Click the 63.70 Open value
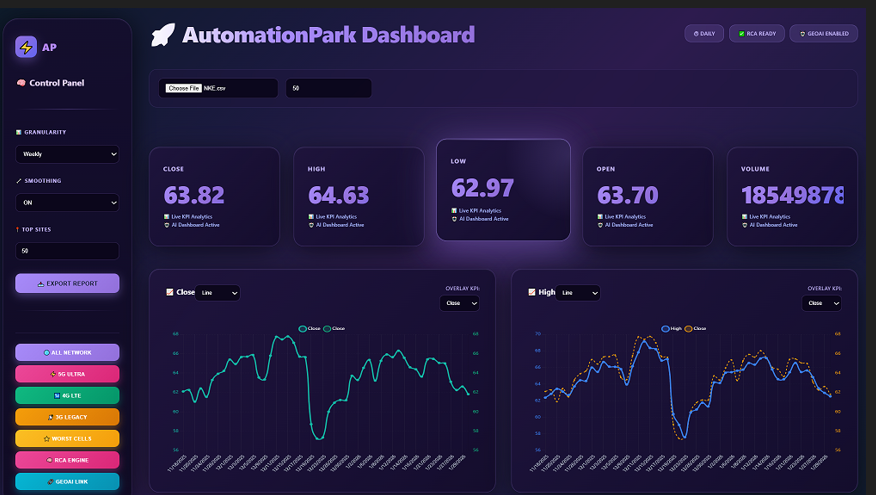The width and height of the screenshot is (876, 495). pyautogui.click(x=627, y=196)
